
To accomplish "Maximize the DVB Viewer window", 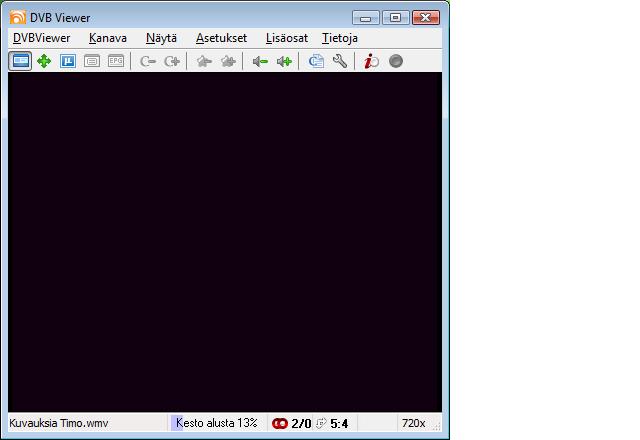I will [x=396, y=18].
